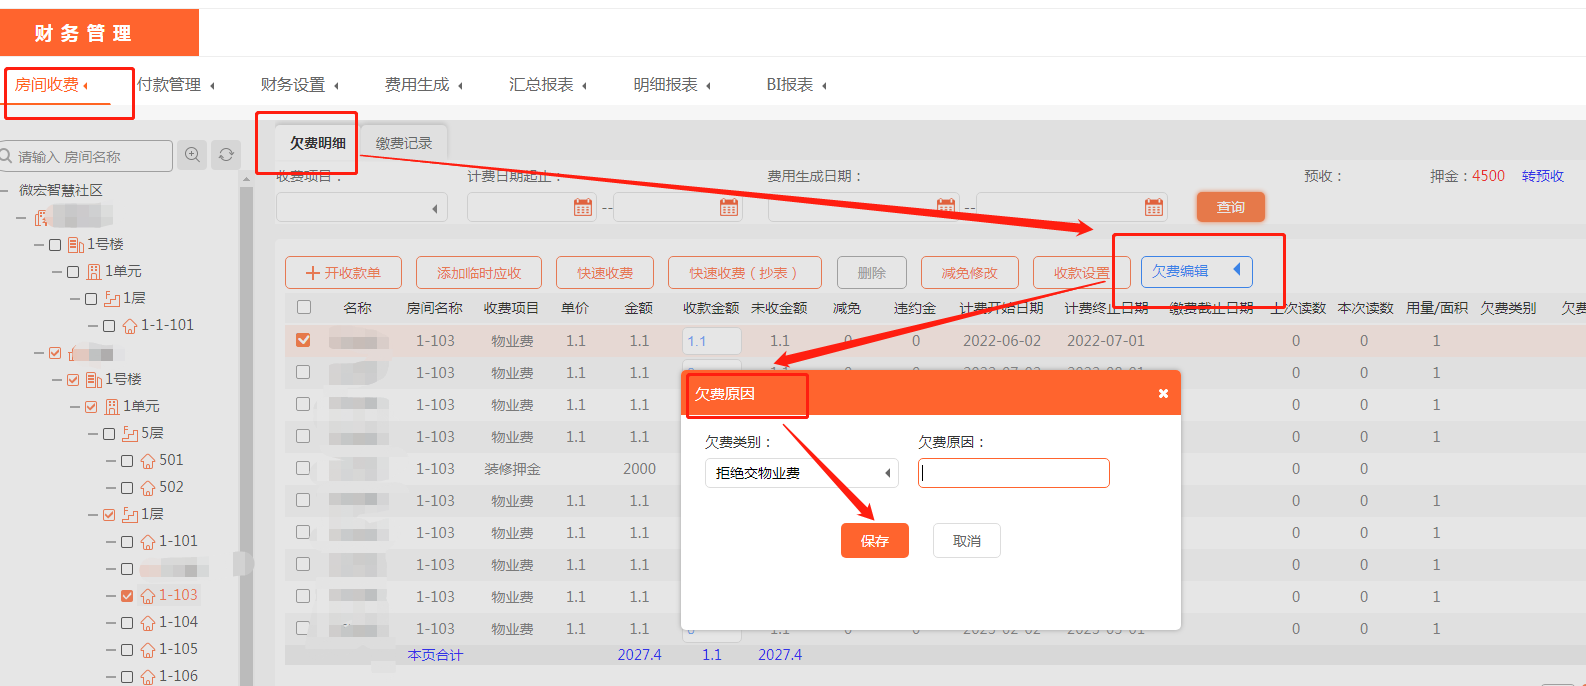Click the building icon next to 1单元 under checked 1号楼

click(x=112, y=407)
